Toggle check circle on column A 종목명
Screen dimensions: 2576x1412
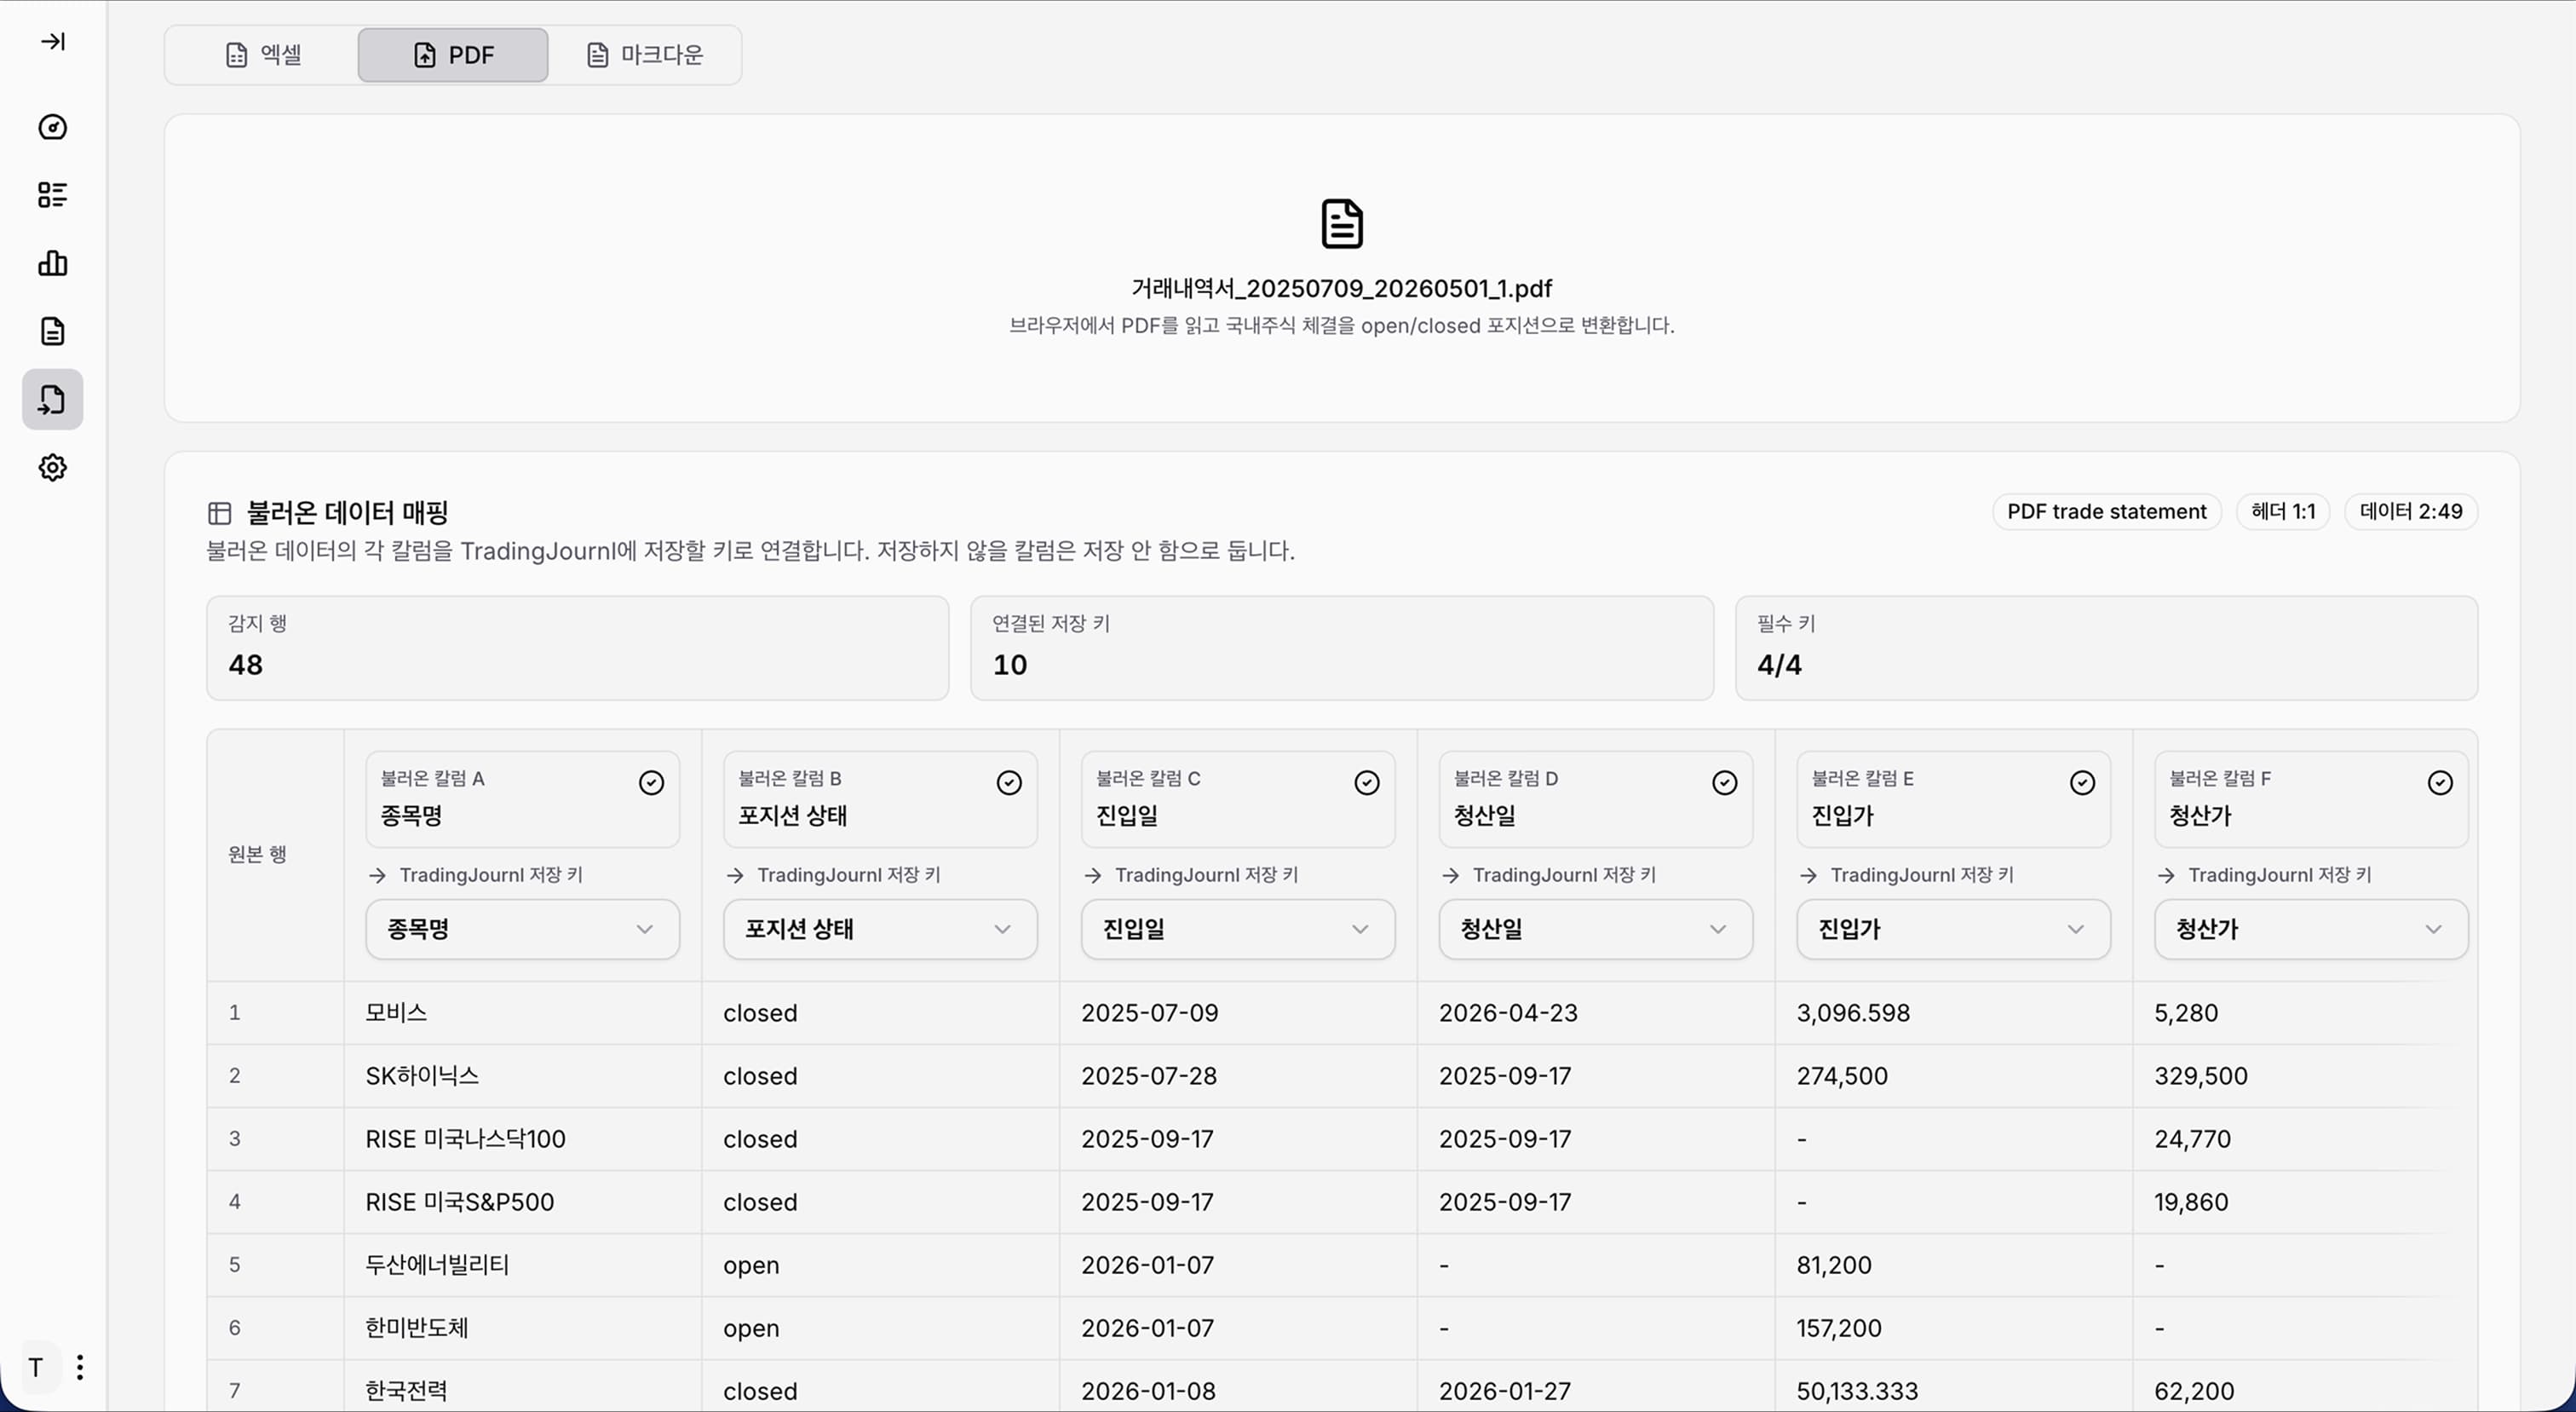(x=651, y=782)
